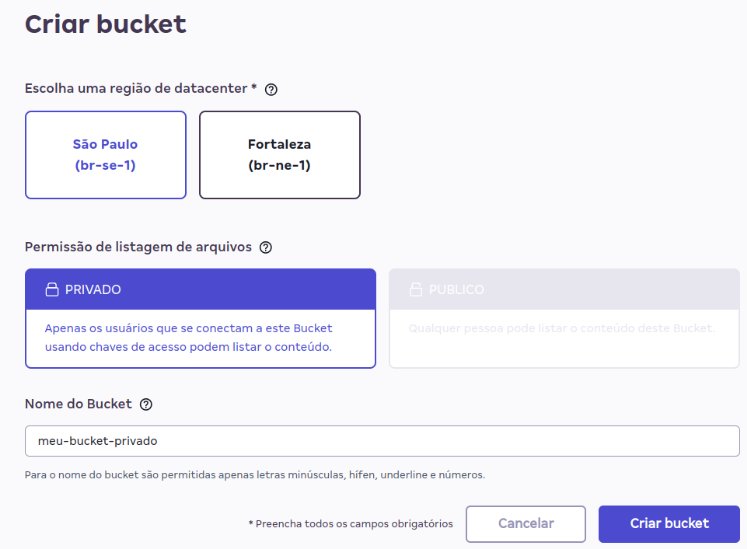Viewport: 747px width, 549px height.
Task: Focus the bucket name input field
Action: pyautogui.click(x=381, y=441)
